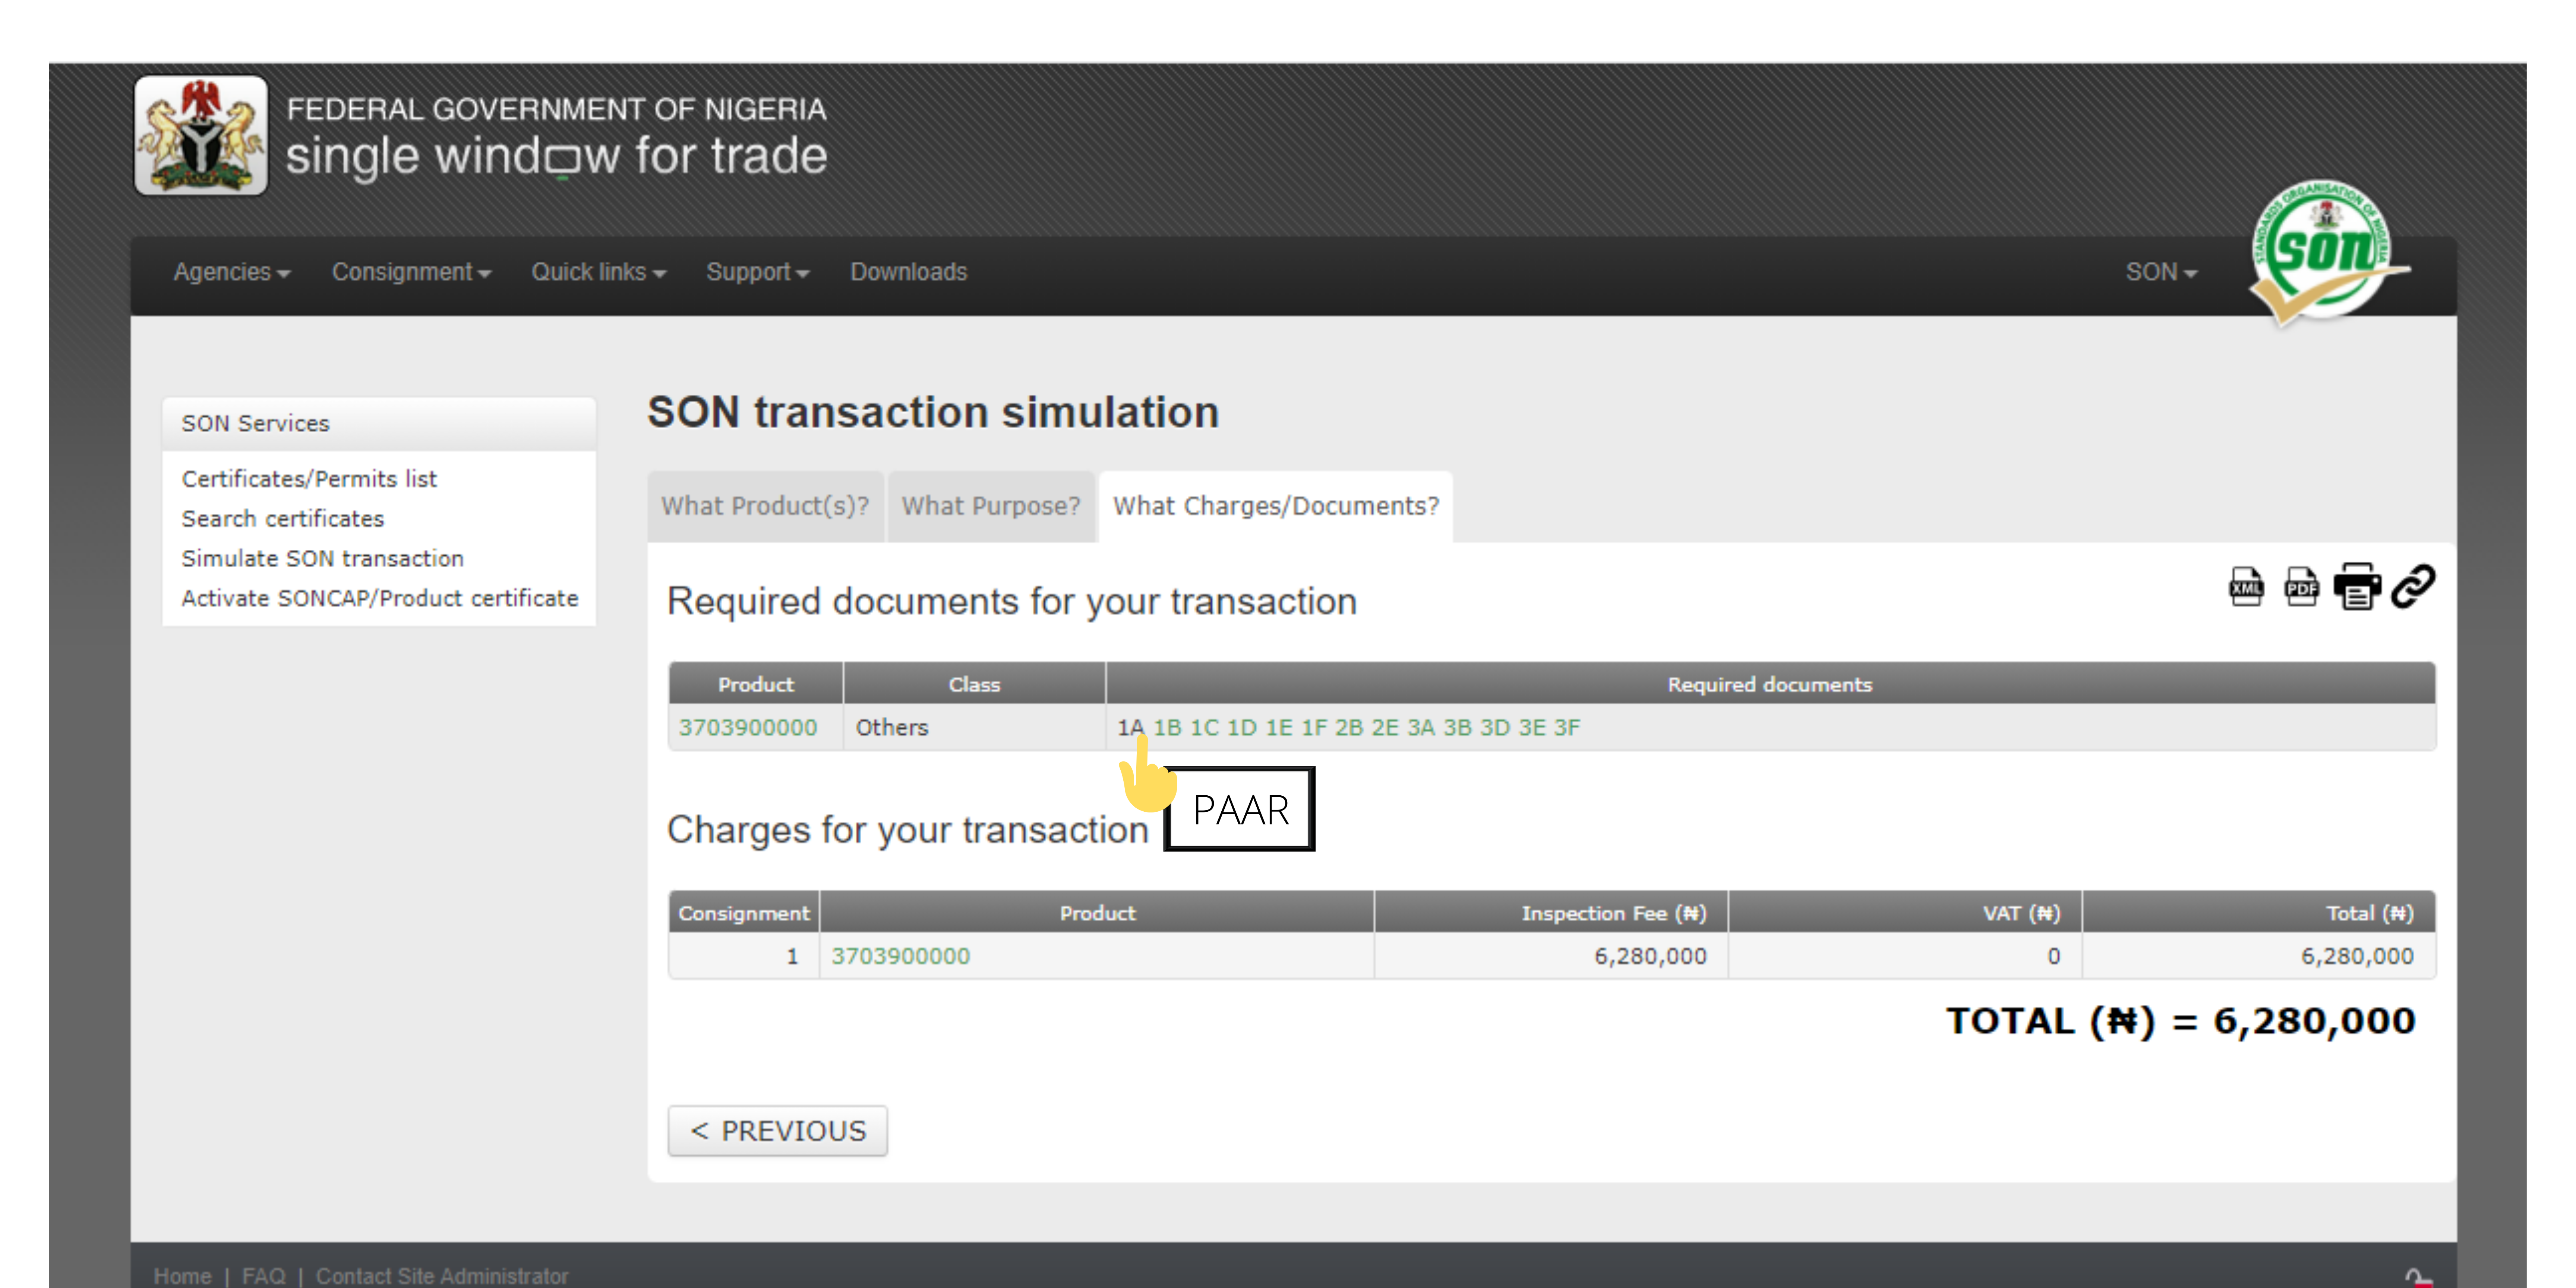The width and height of the screenshot is (2576, 1288).
Task: Click the single window for trade title
Action: (x=557, y=156)
